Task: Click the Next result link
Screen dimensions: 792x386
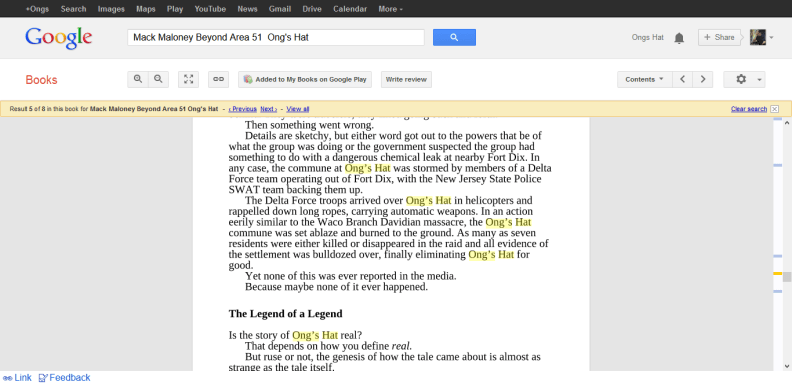Action: click(x=269, y=109)
